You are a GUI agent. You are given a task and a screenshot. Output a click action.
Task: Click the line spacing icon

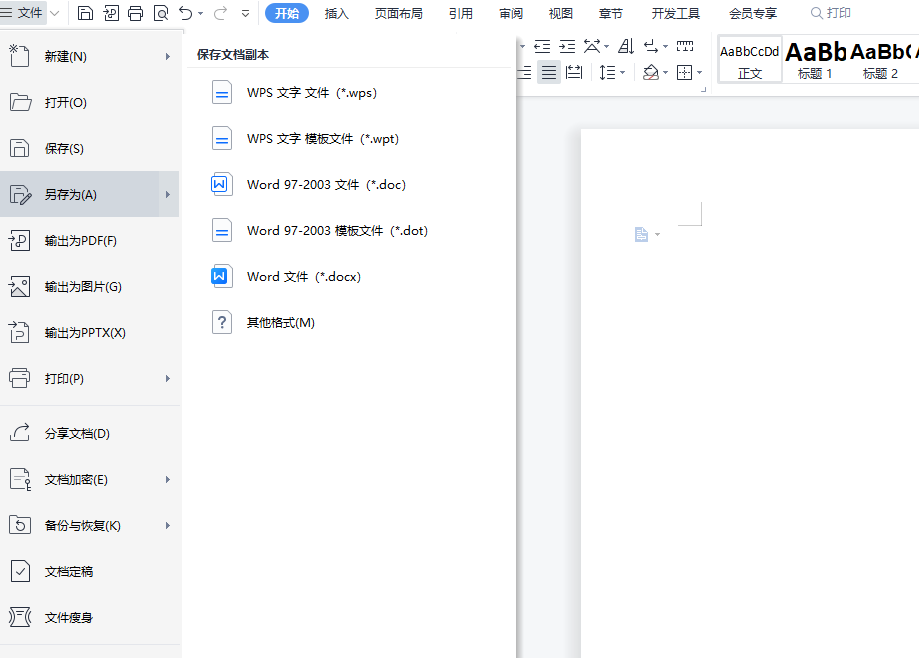coord(607,73)
